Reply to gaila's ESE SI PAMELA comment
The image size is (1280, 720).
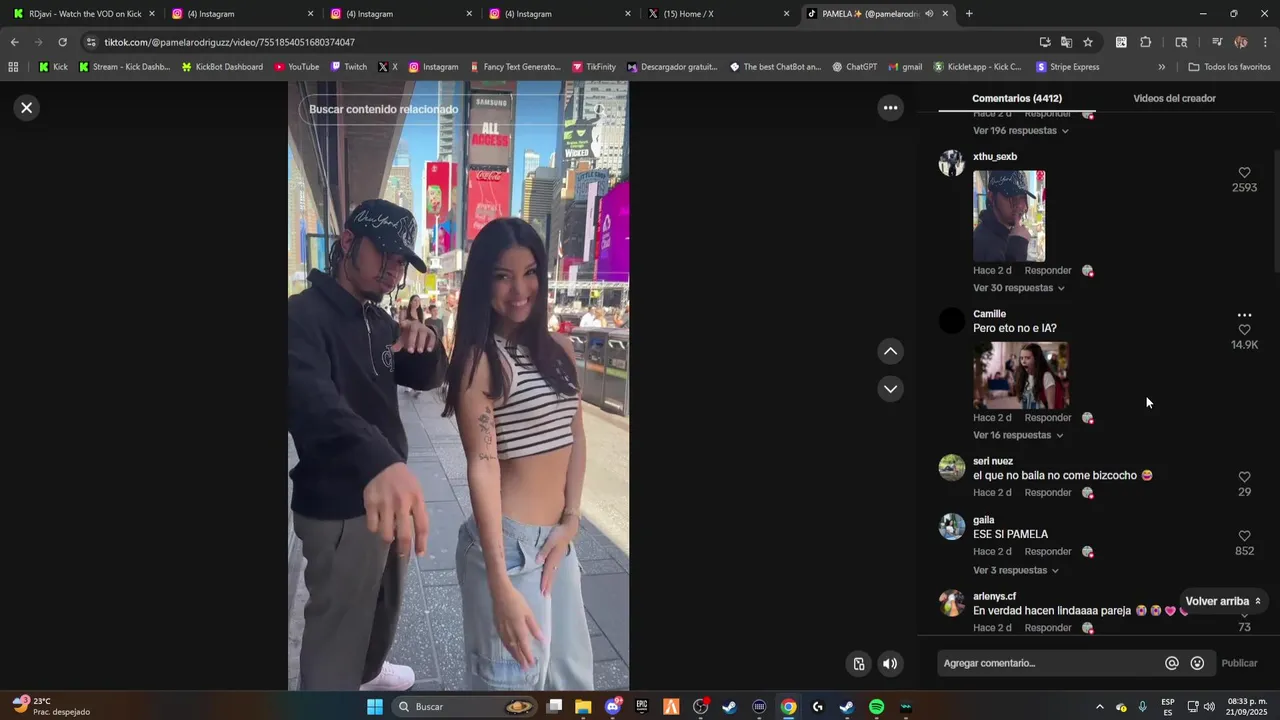[x=1048, y=552]
